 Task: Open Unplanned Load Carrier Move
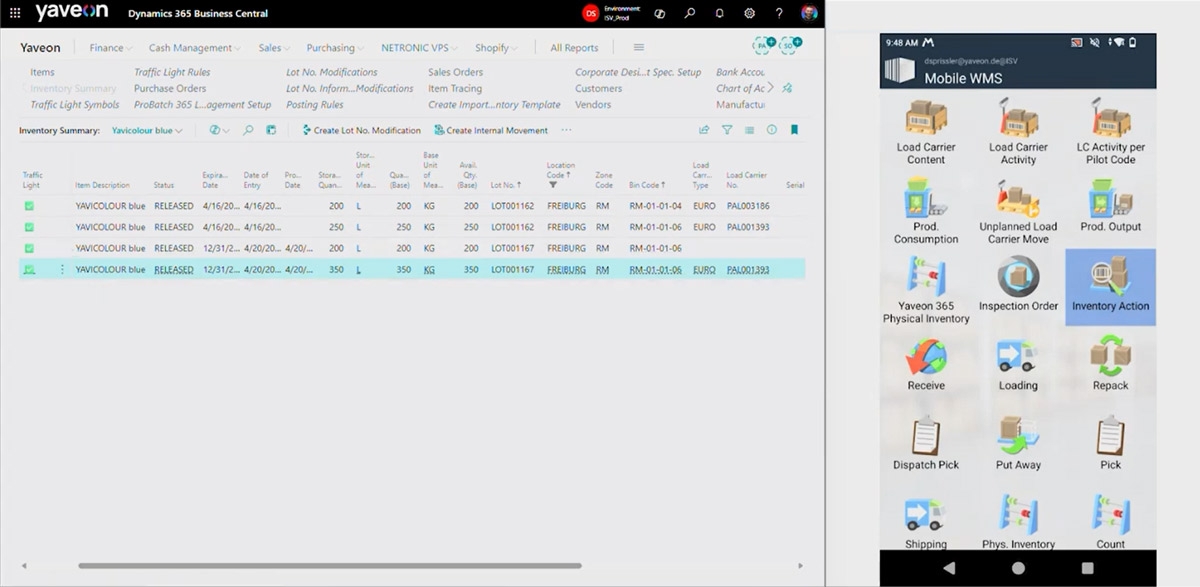[1018, 211]
